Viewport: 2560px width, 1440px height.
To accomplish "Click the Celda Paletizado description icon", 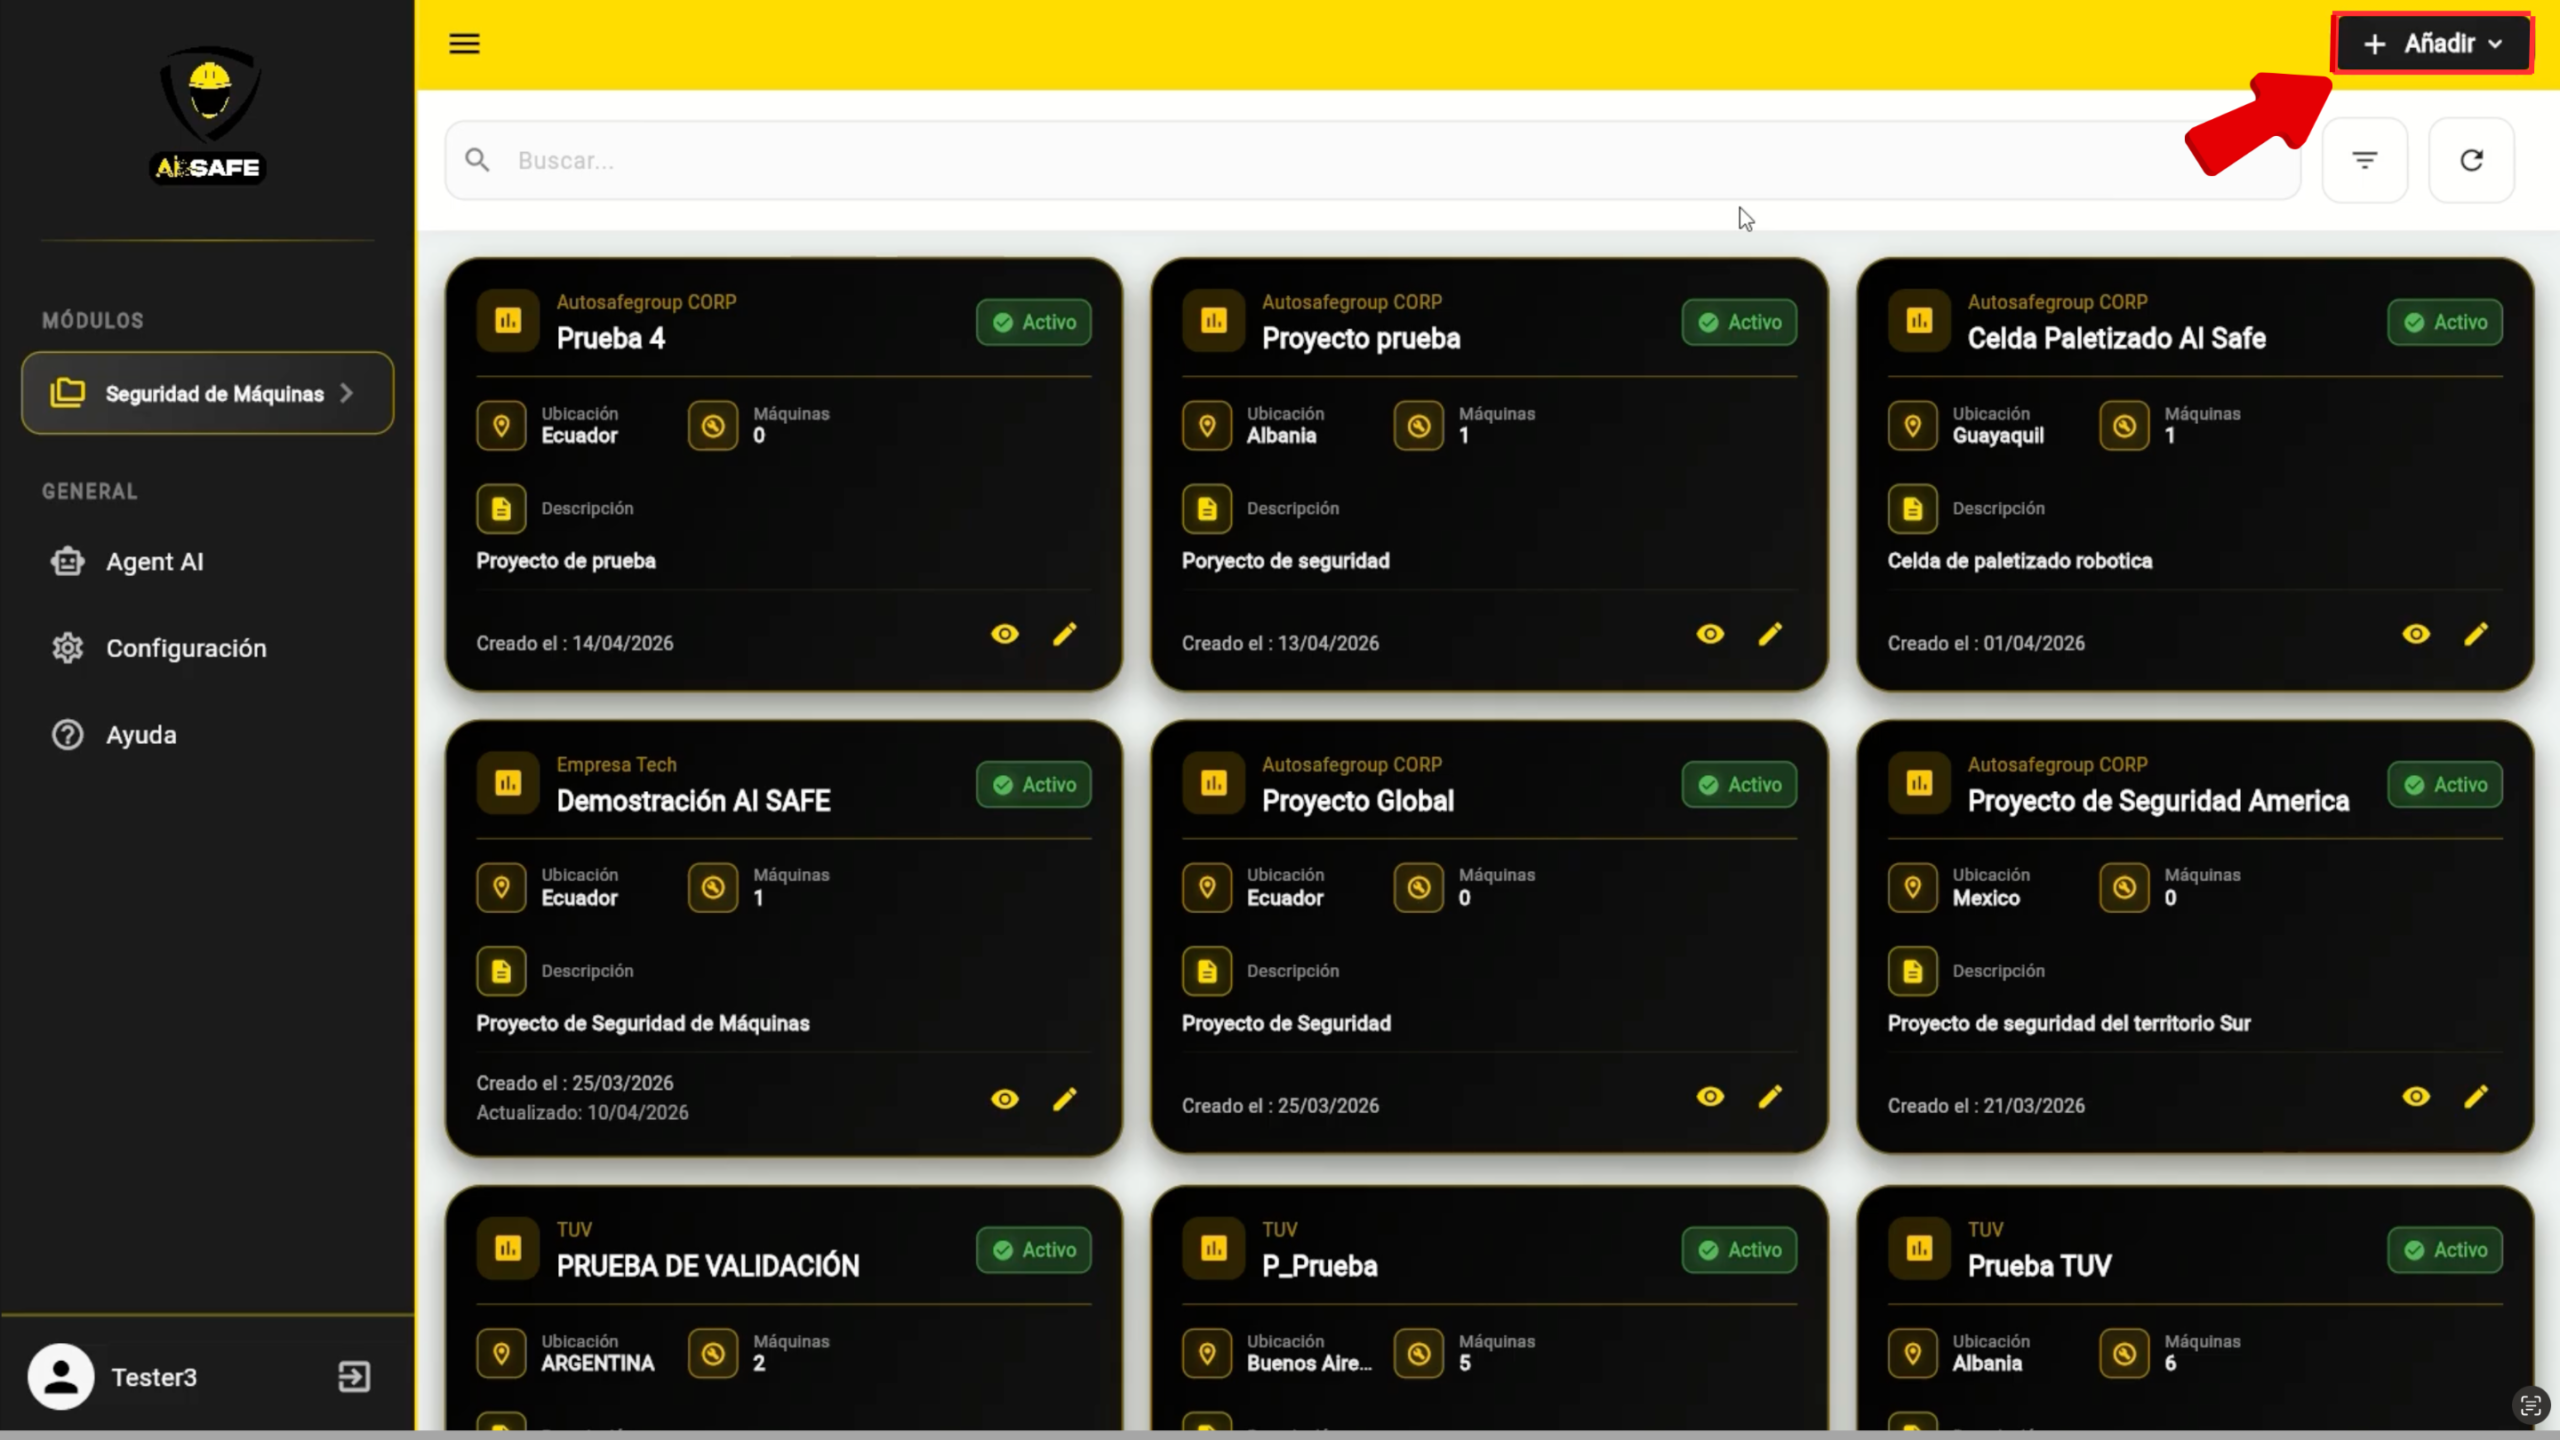I will 1912,509.
